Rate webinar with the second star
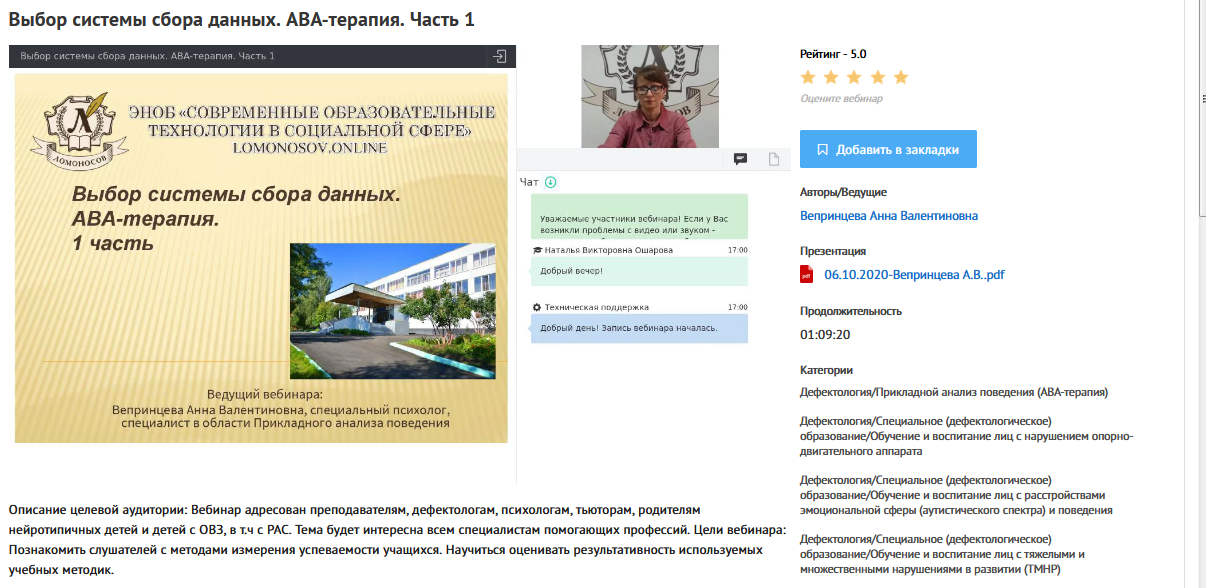This screenshot has width=1206, height=588. [x=831, y=77]
